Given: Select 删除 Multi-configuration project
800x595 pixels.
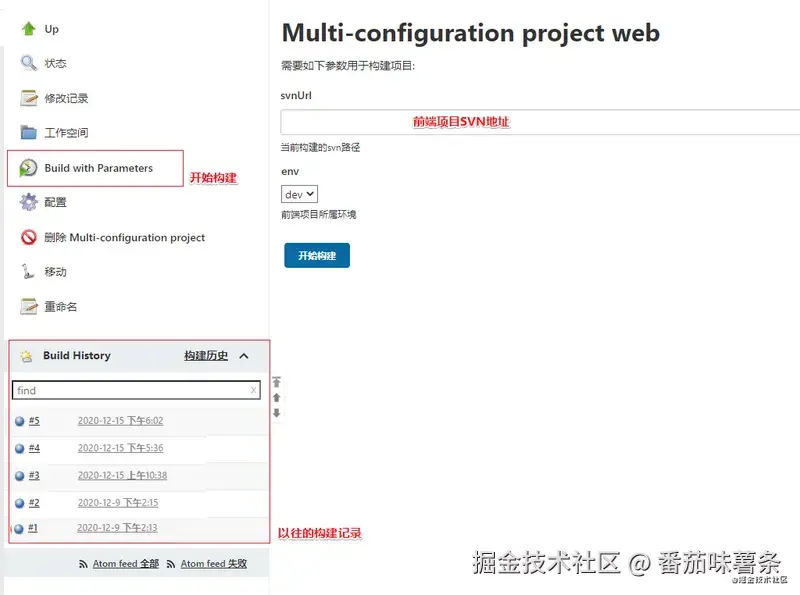Looking at the screenshot, I should pyautogui.click(x=124, y=237).
